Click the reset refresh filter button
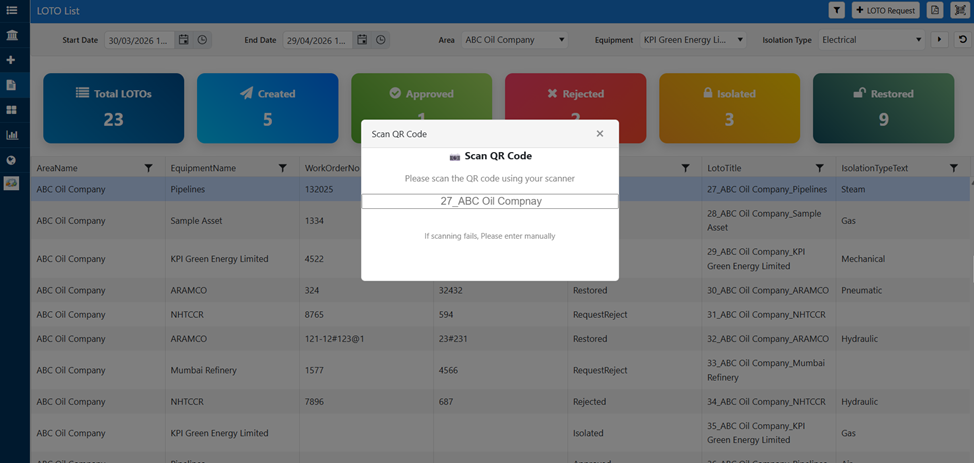 click(962, 40)
